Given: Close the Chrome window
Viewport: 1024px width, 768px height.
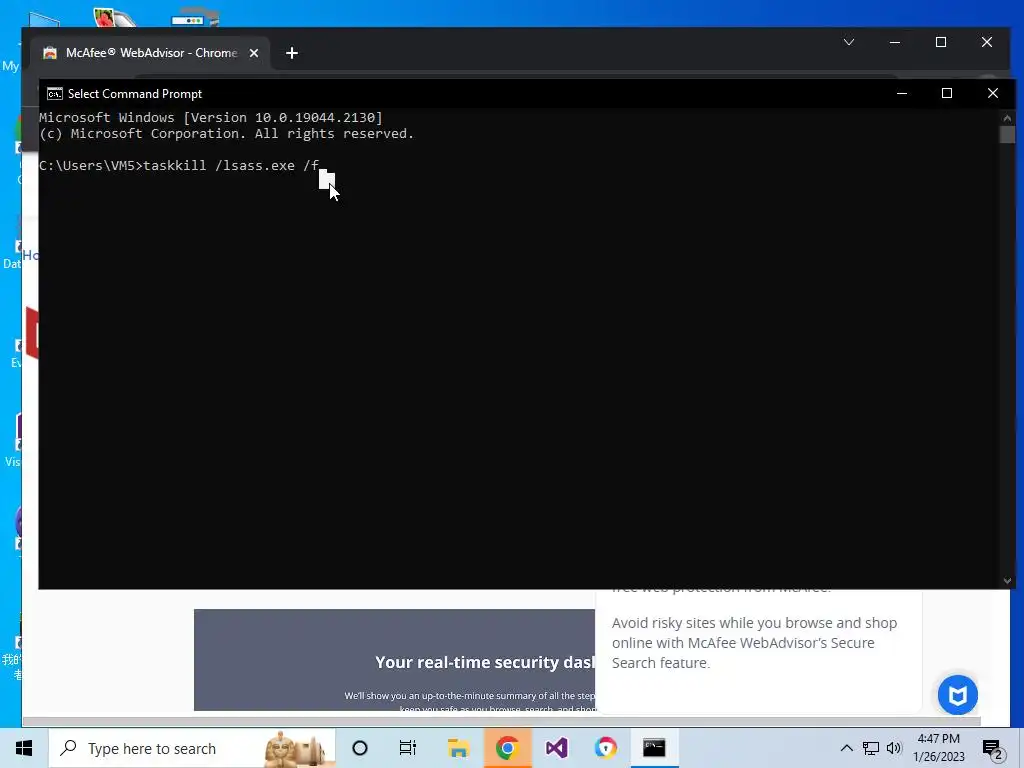Looking at the screenshot, I should pyautogui.click(x=987, y=42).
